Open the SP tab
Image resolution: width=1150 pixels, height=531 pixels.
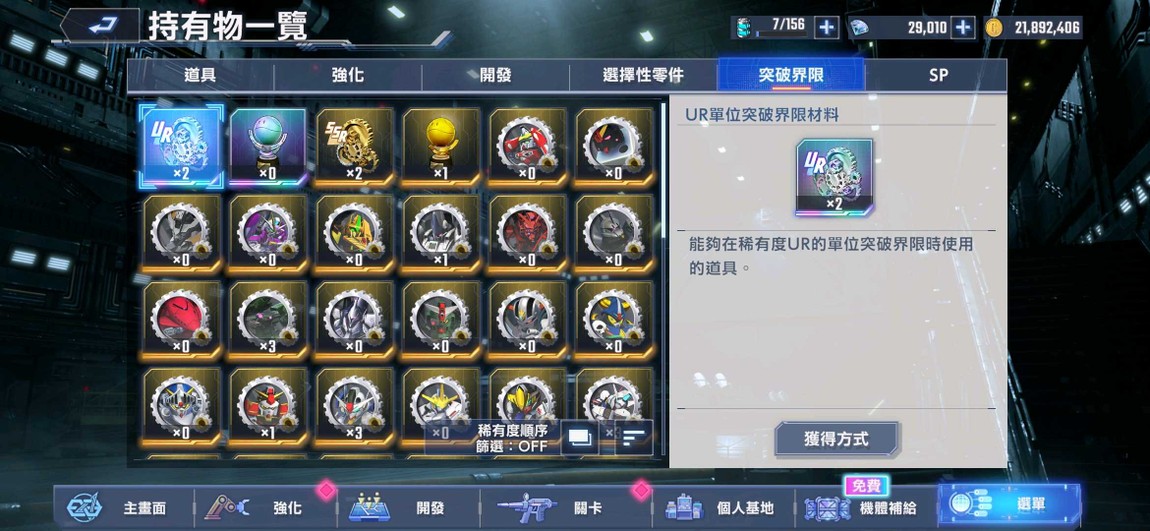[937, 75]
